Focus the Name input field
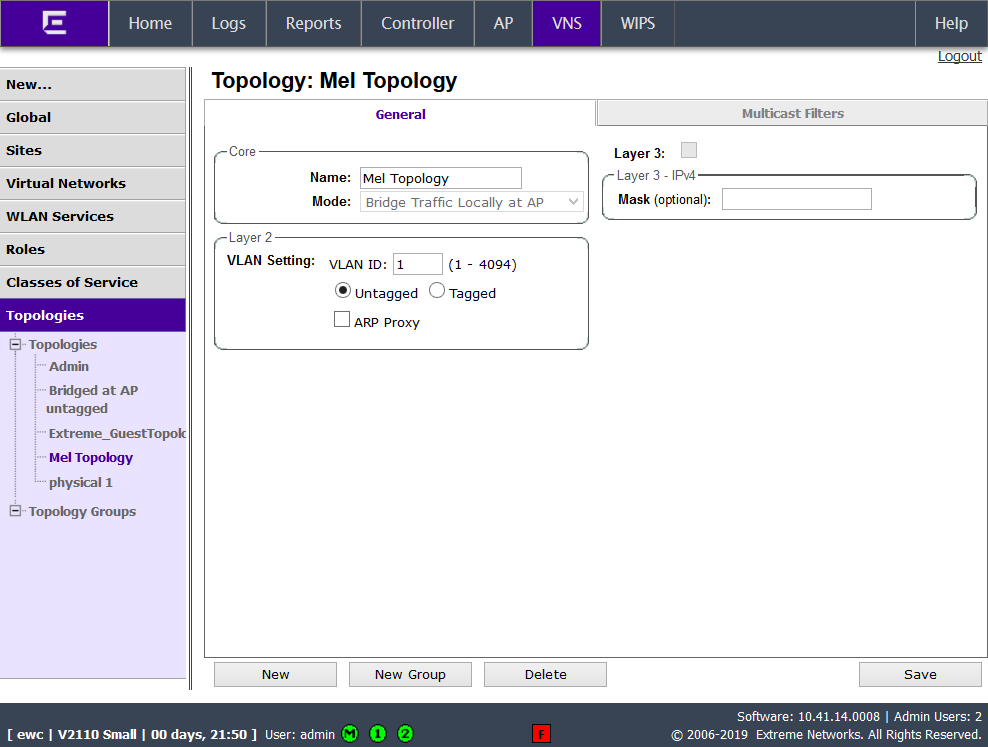The height and width of the screenshot is (747, 988). click(440, 178)
